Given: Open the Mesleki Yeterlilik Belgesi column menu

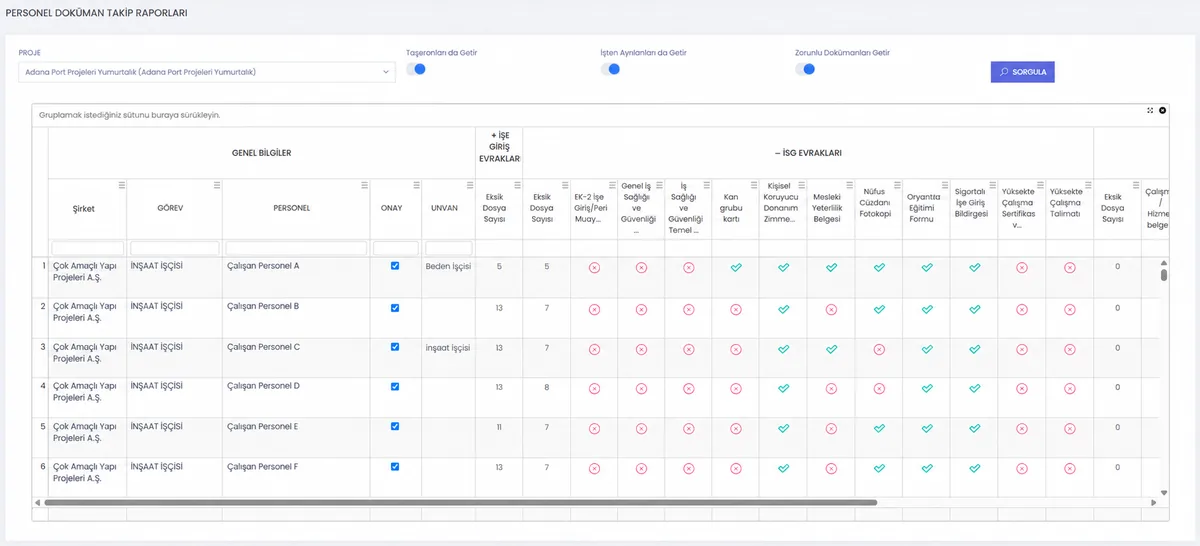Looking at the screenshot, I should pyautogui.click(x=849, y=185).
